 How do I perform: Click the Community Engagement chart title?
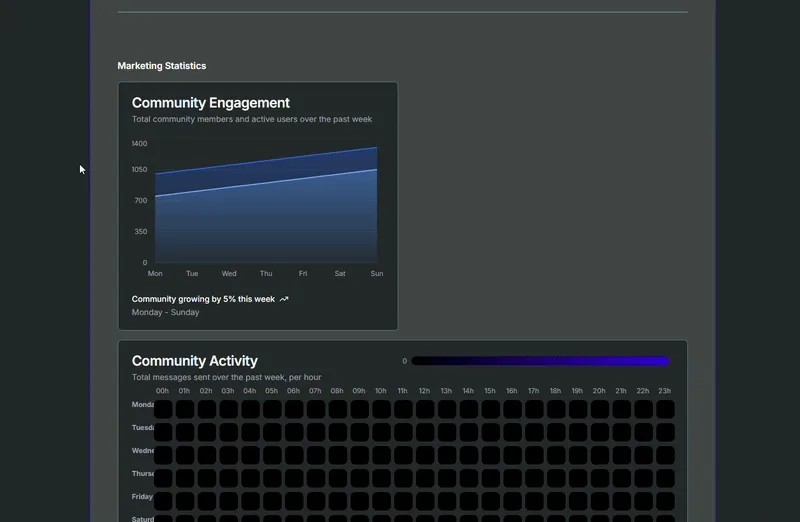(211, 103)
